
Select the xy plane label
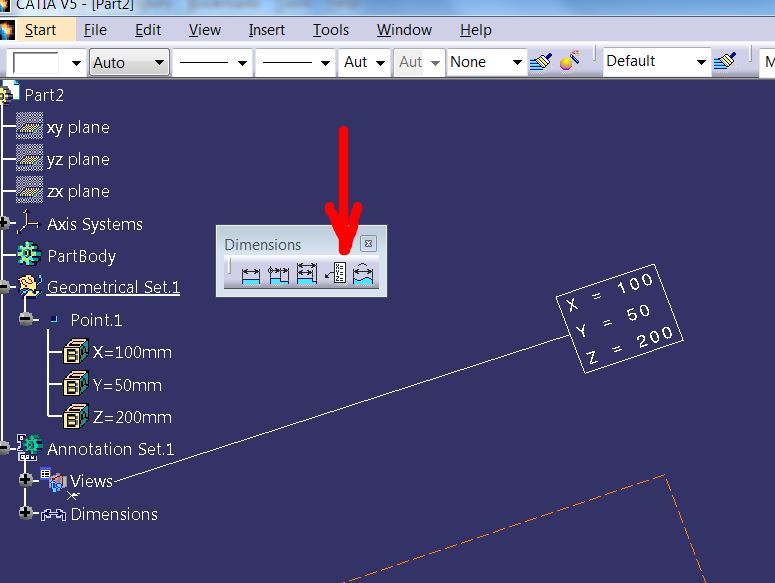coord(78,127)
